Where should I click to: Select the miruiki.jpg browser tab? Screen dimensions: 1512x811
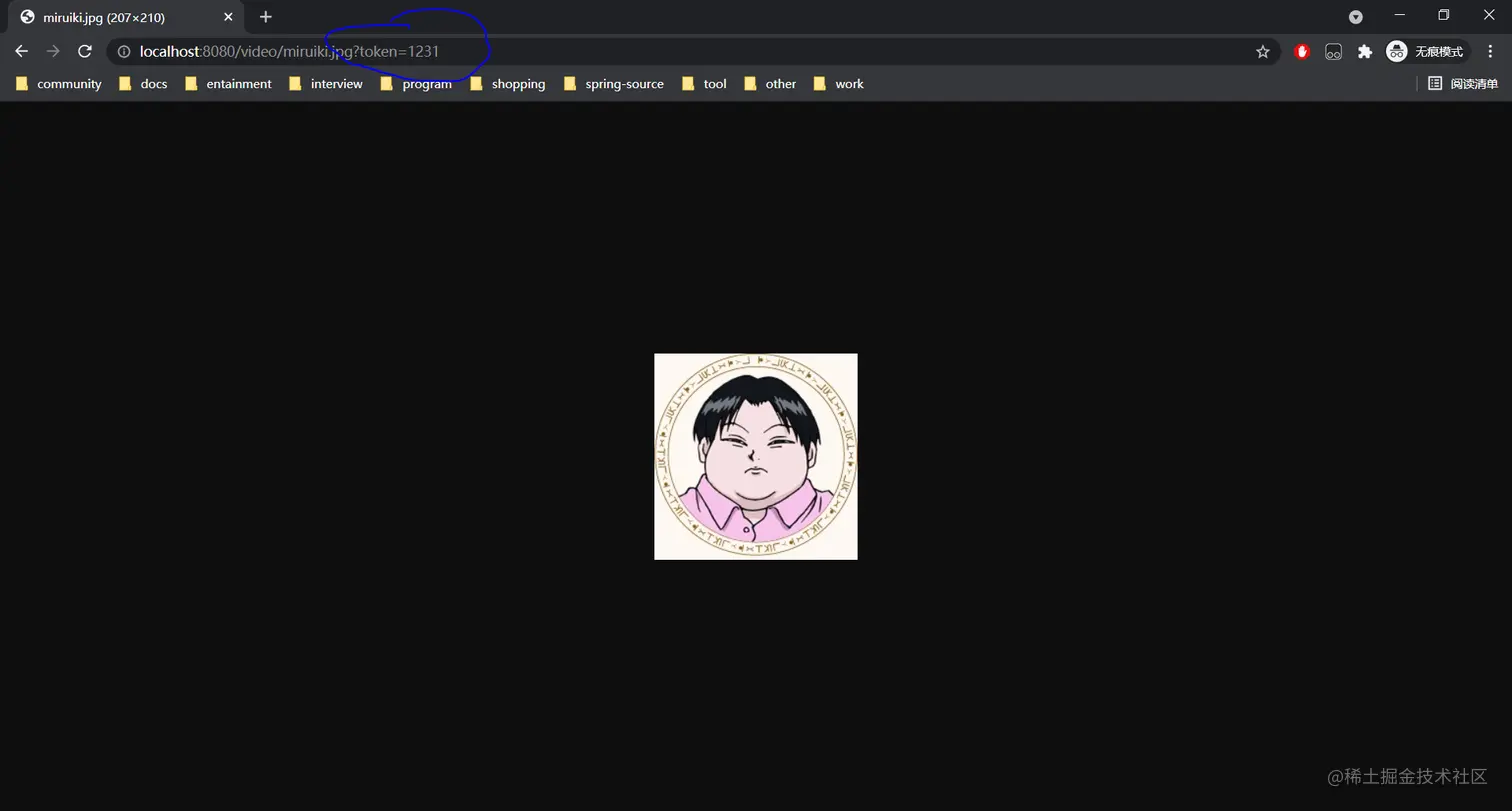click(x=120, y=16)
